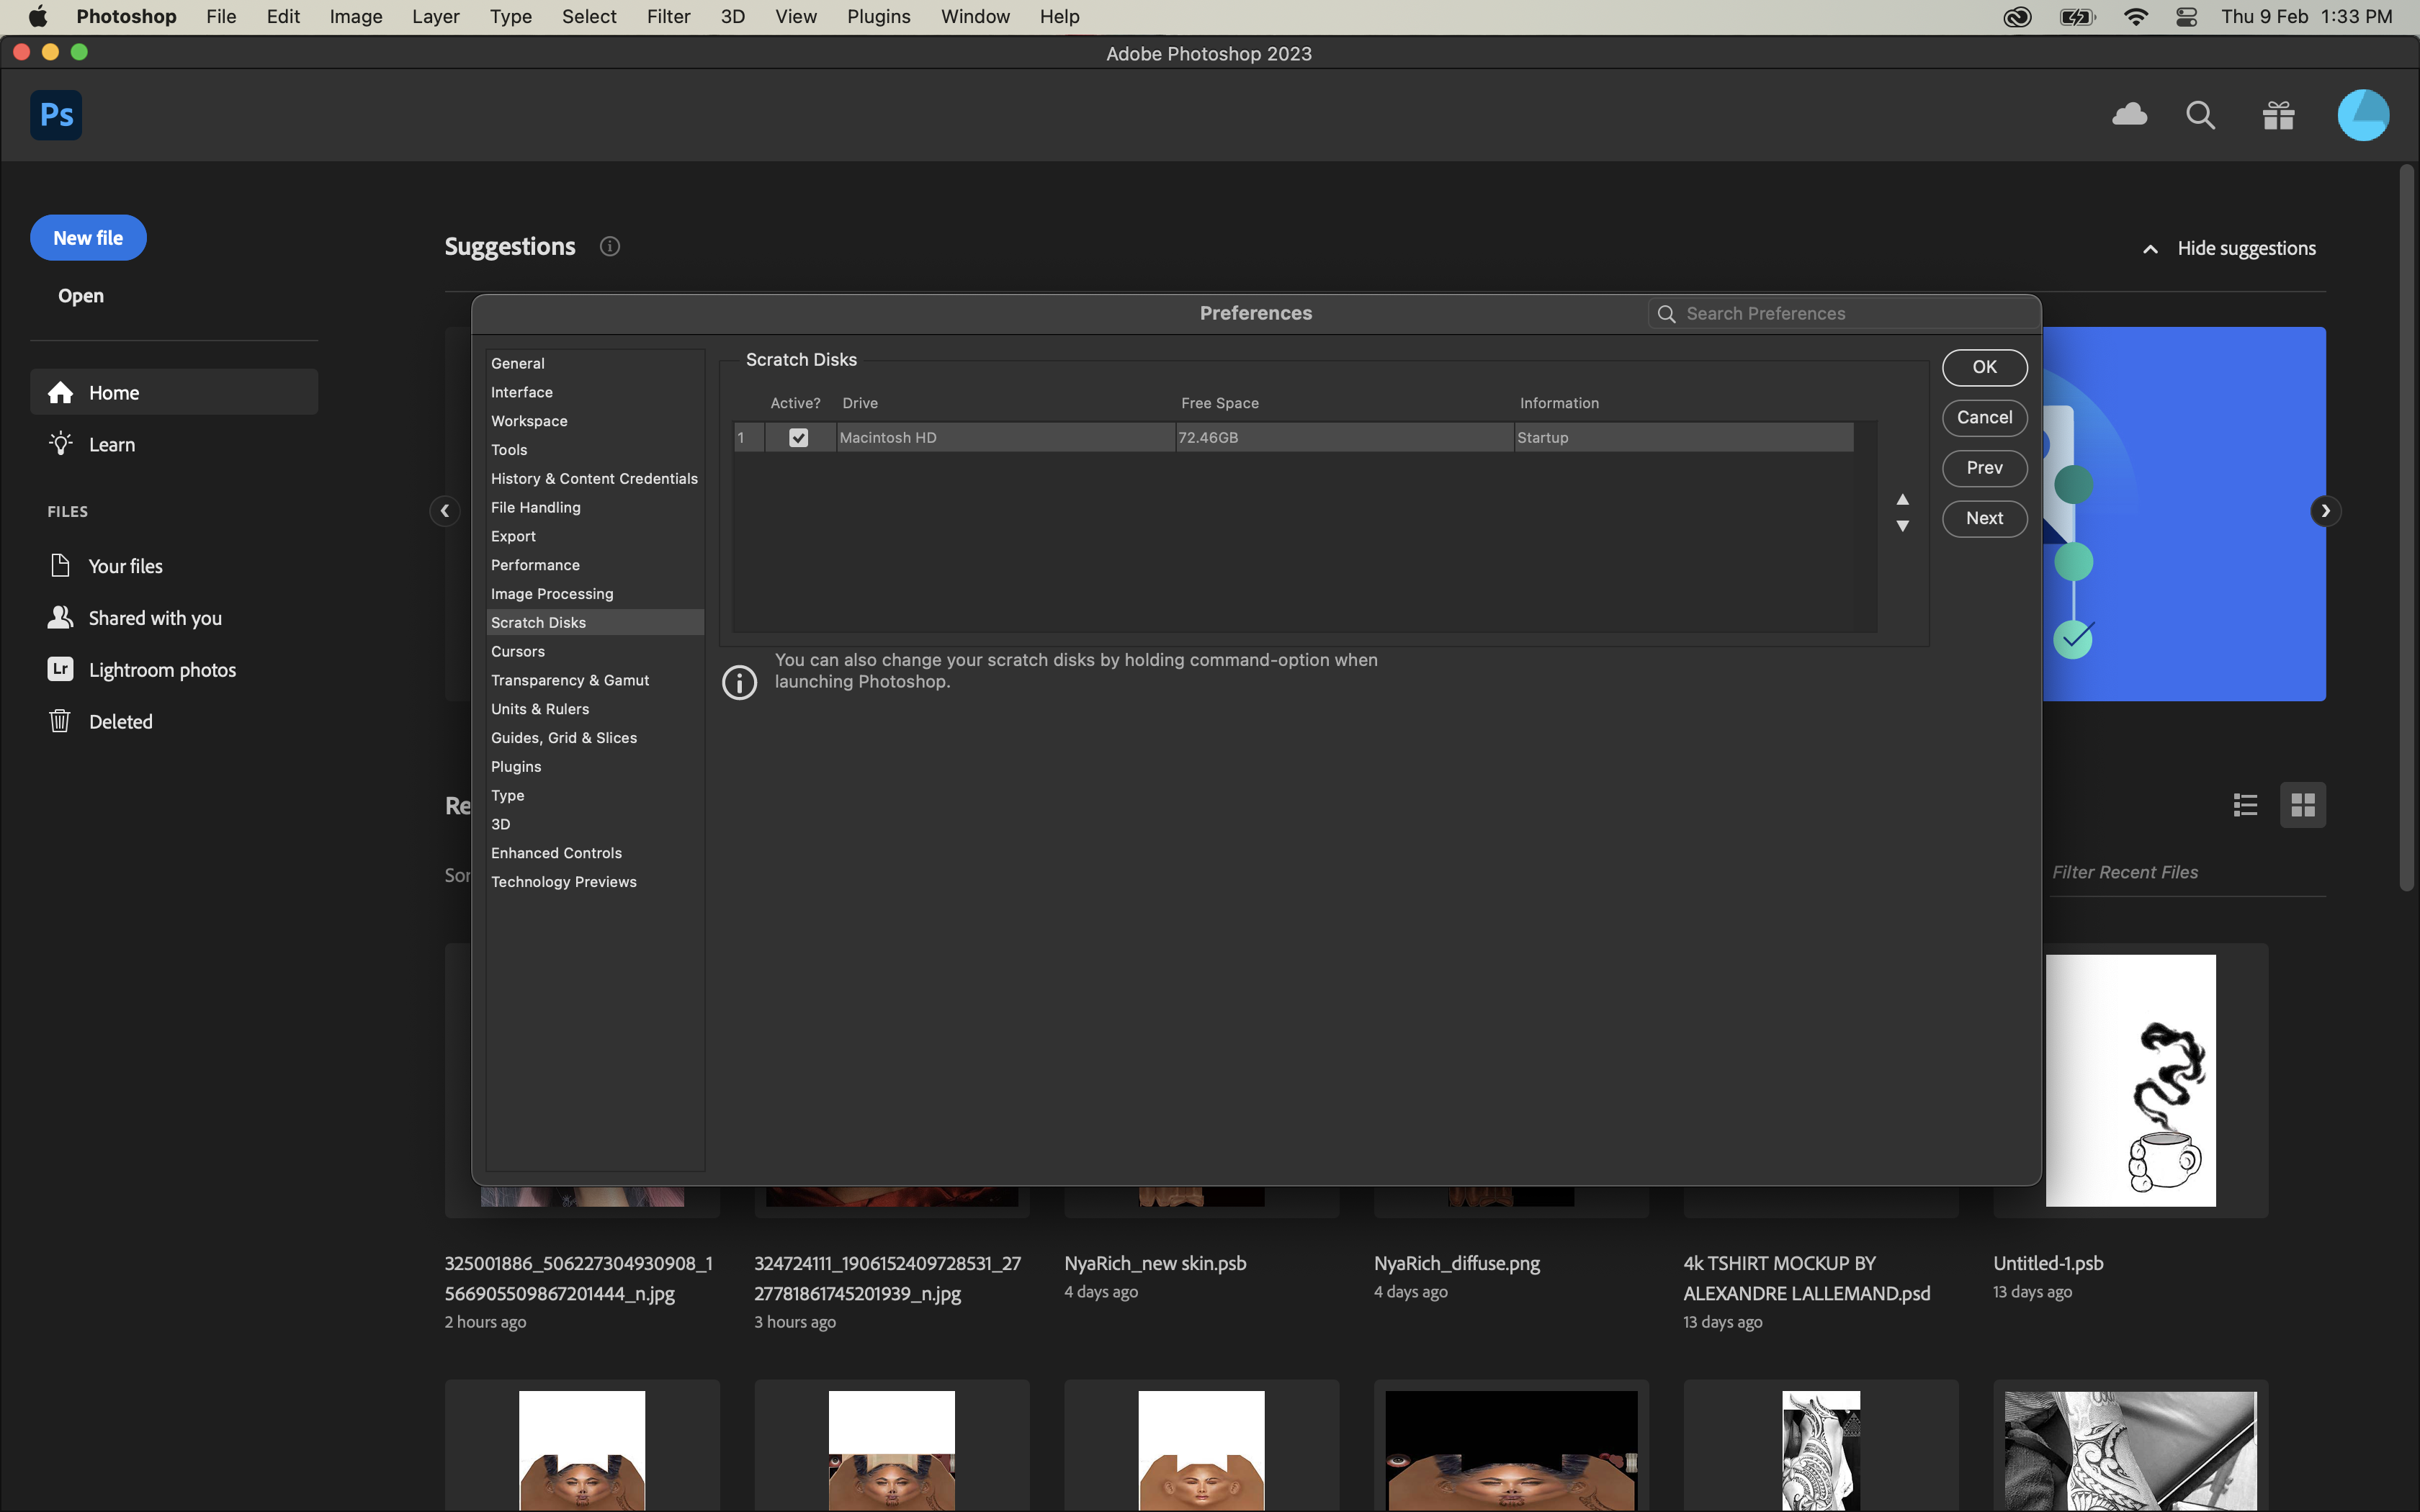The image size is (2420, 1512).
Task: Open the Image menu
Action: 356,16
